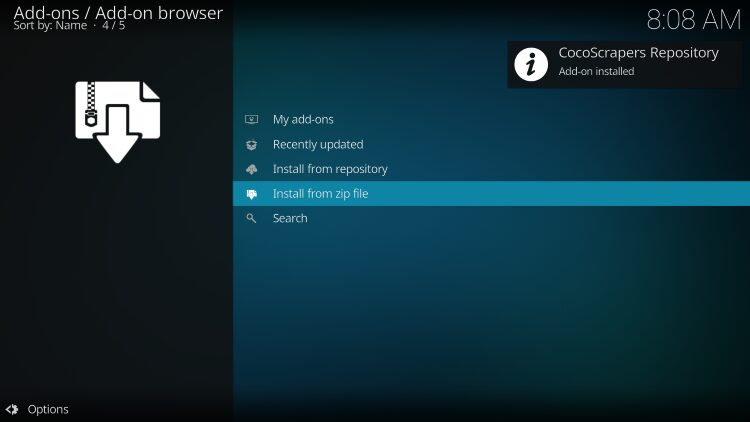Click the Options gear icon
750x422 pixels.
tap(12, 409)
